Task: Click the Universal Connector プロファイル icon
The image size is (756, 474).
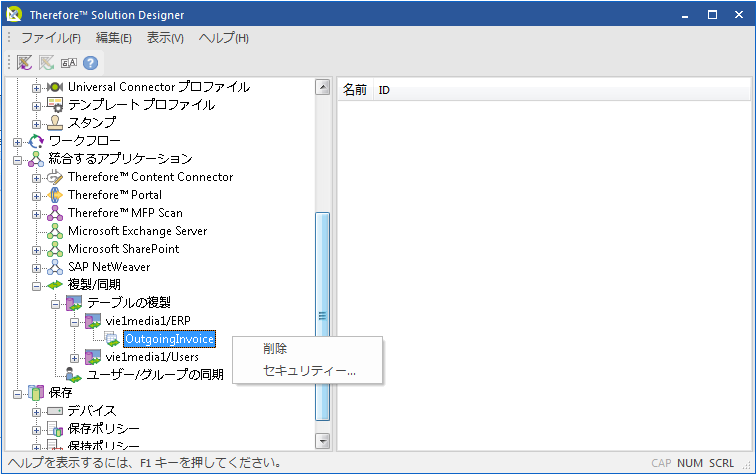Action: 55,87
